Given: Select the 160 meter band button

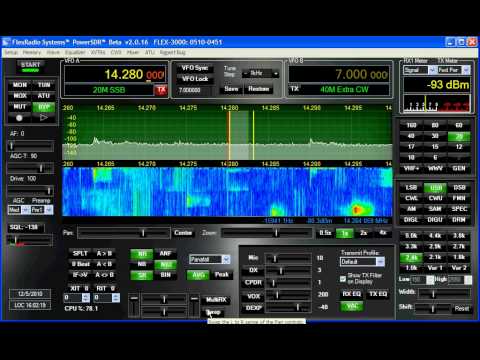Looking at the screenshot, I should [411, 125].
